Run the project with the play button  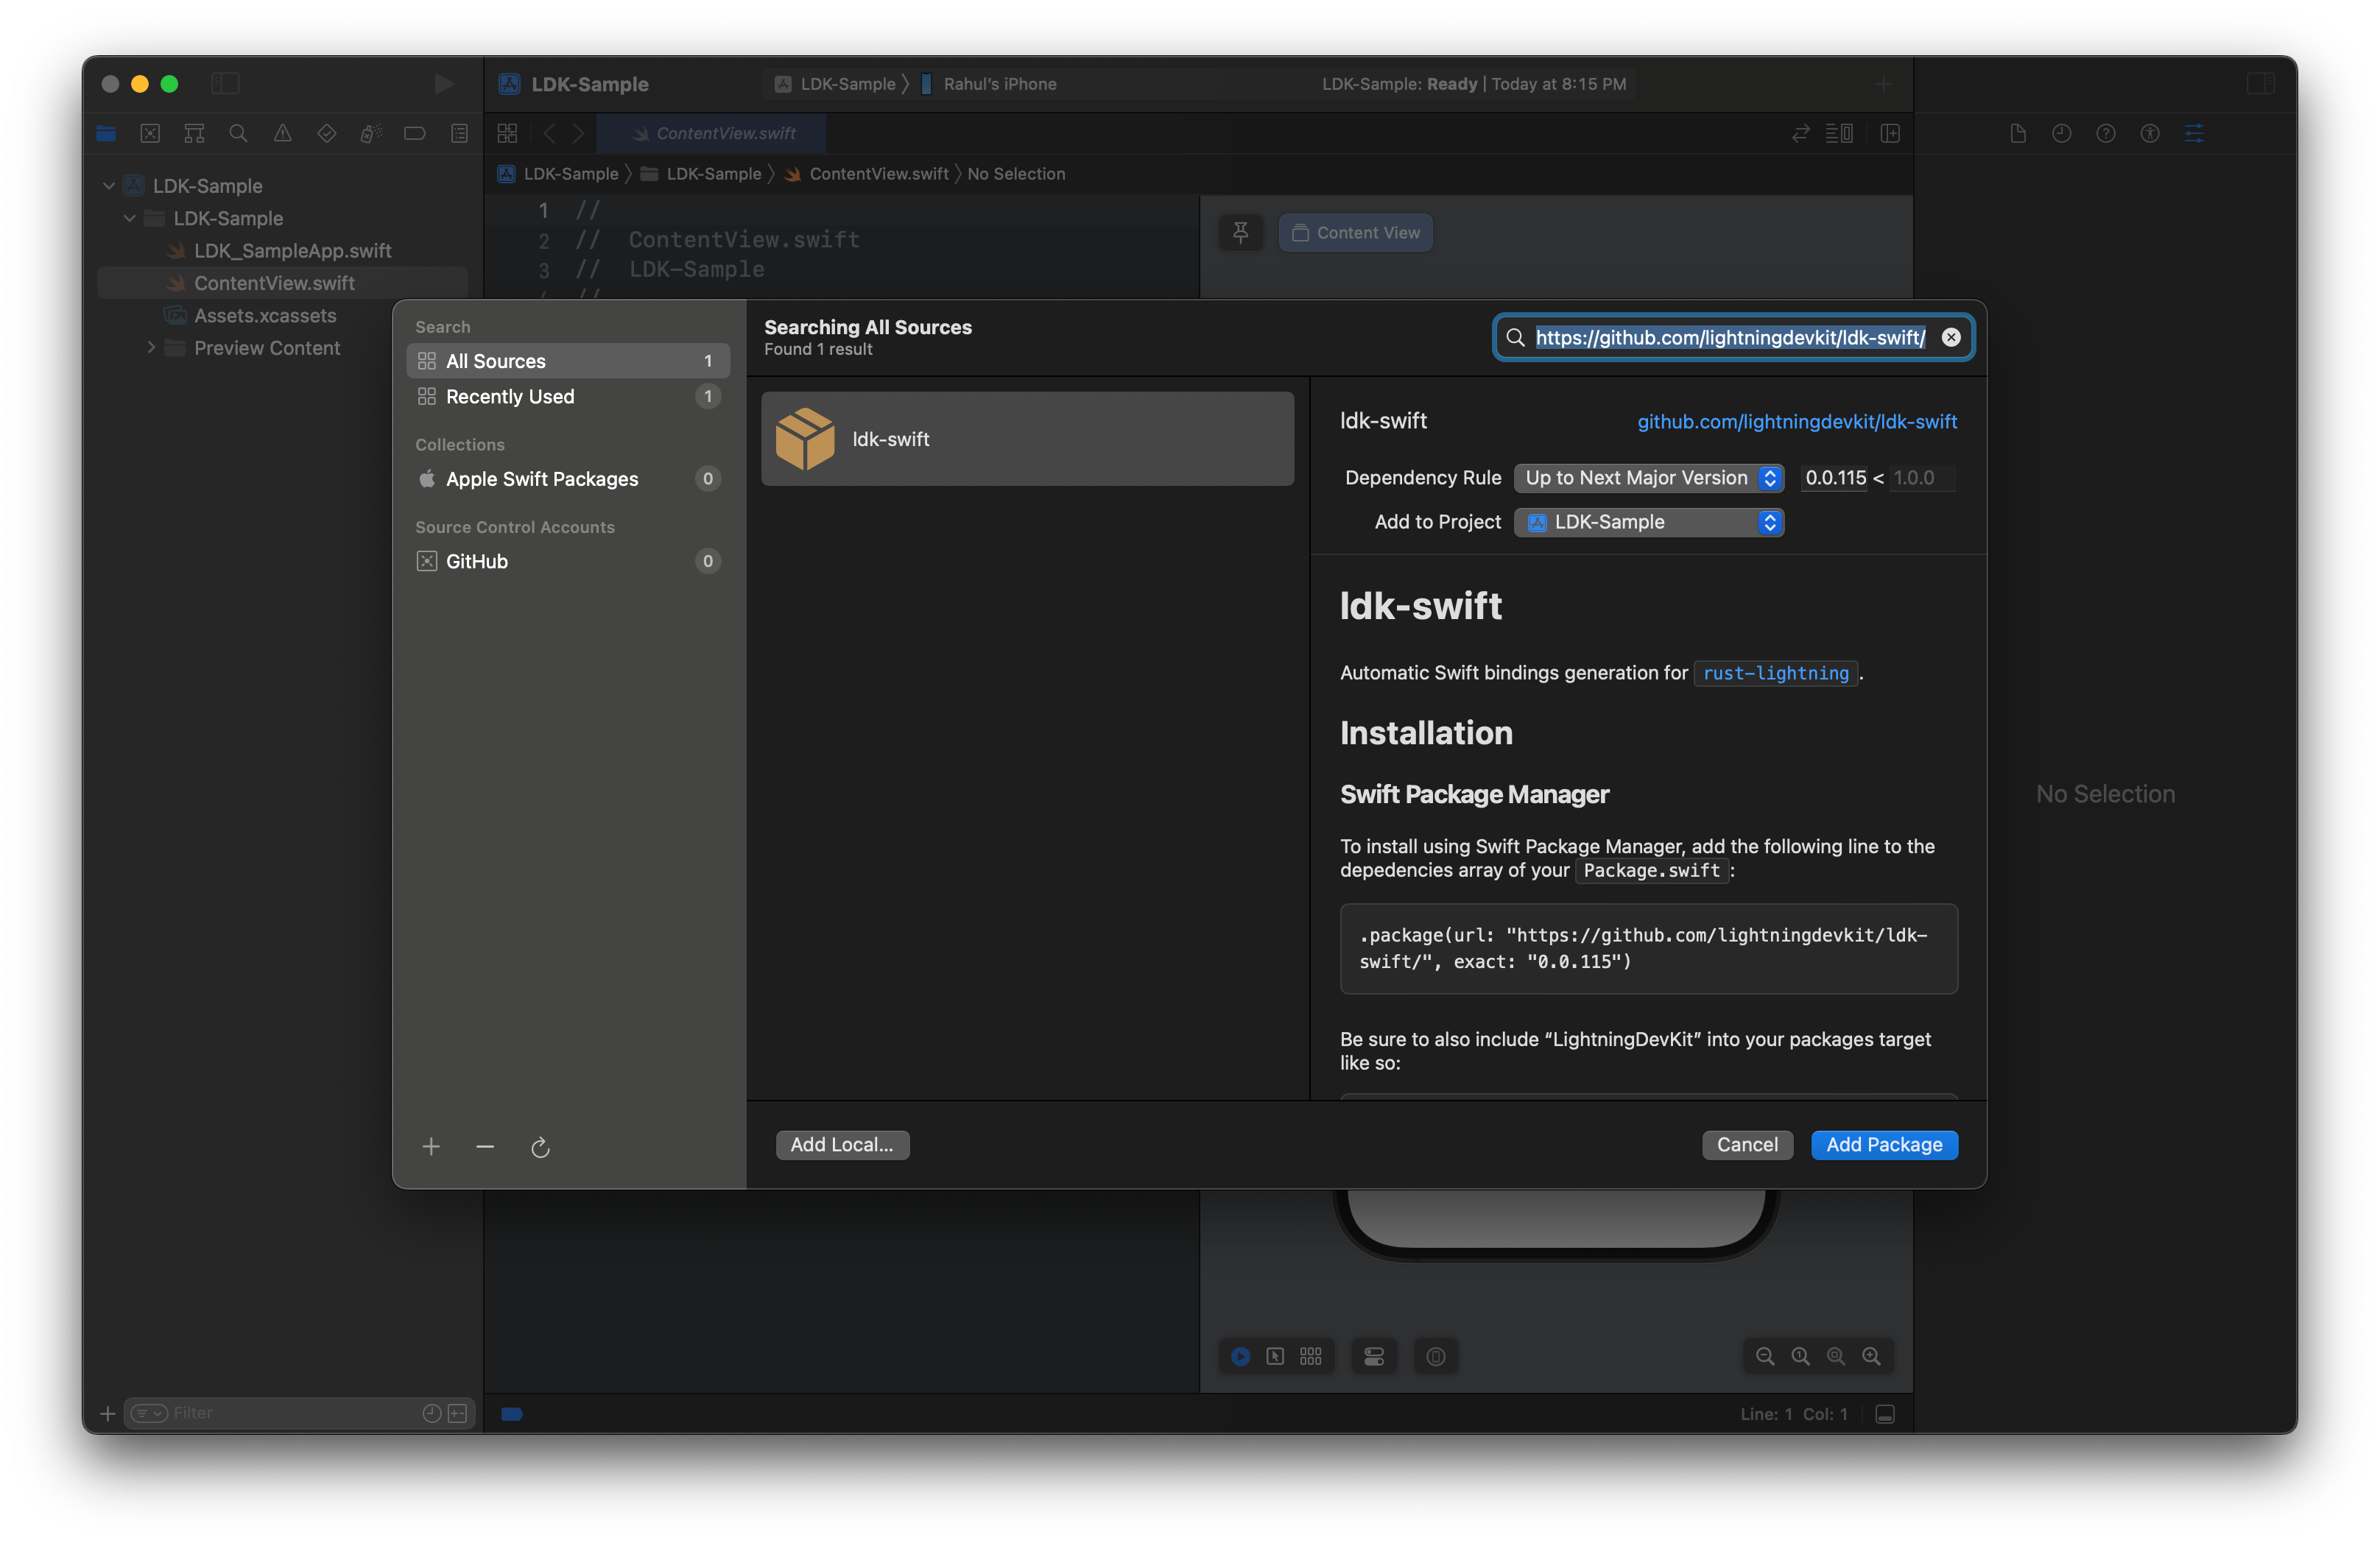pos(443,84)
